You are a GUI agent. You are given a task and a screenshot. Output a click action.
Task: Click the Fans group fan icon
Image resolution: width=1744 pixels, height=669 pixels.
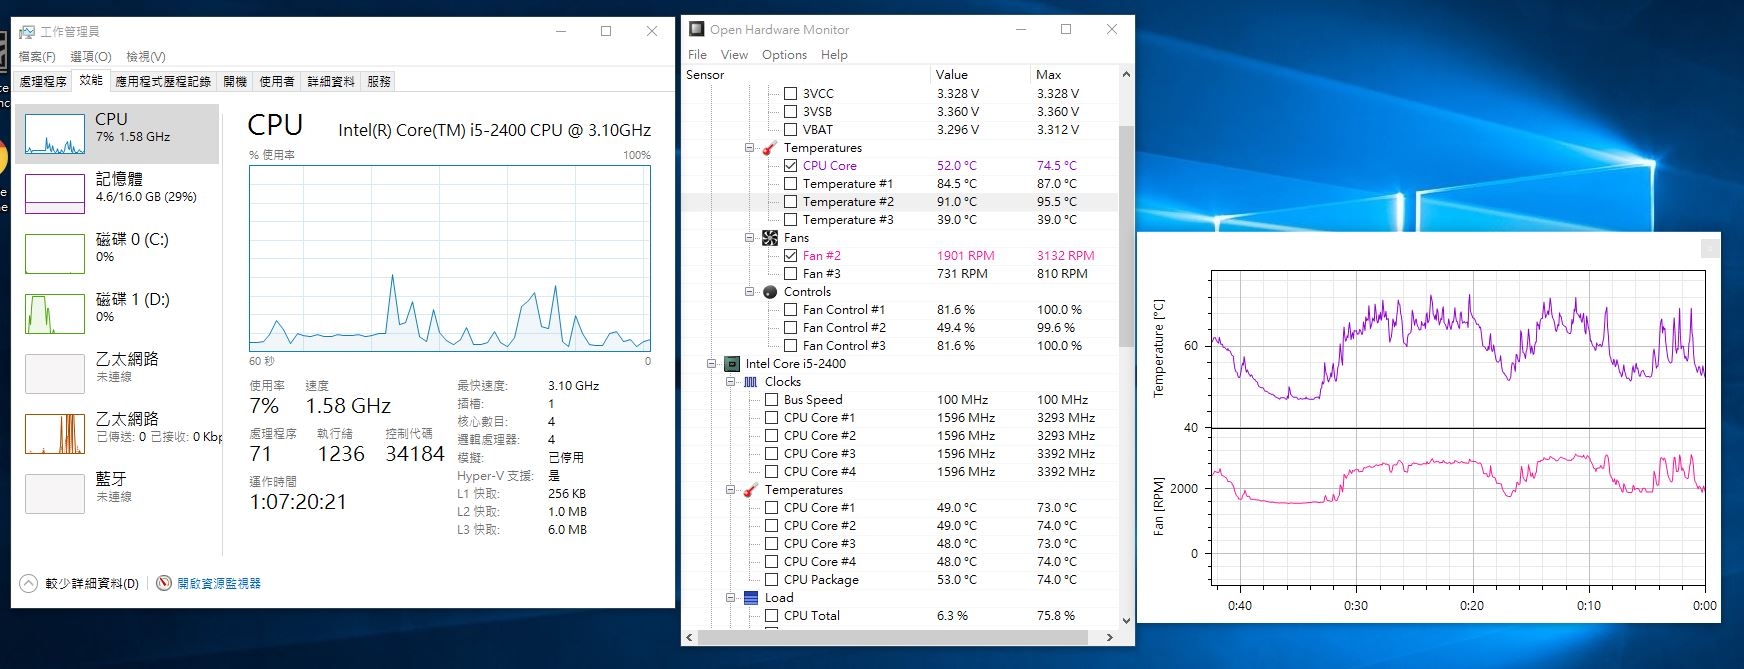coord(770,238)
